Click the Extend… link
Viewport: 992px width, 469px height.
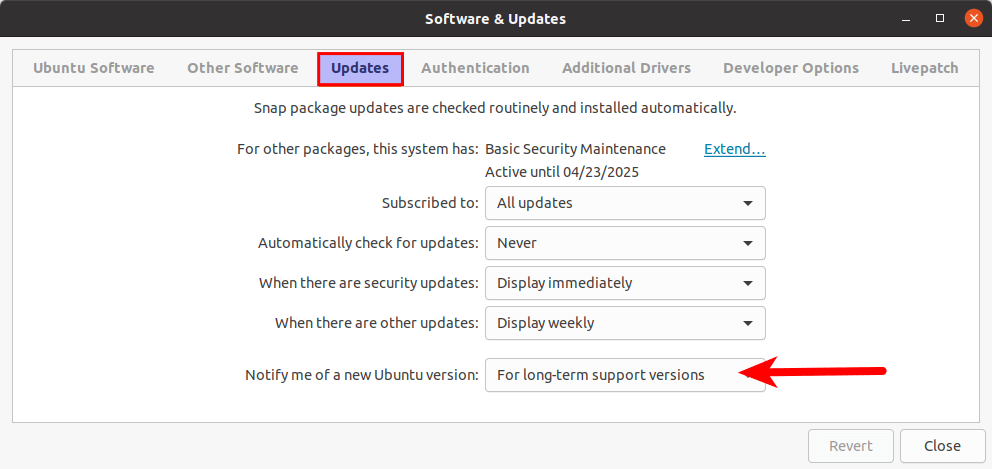point(734,149)
